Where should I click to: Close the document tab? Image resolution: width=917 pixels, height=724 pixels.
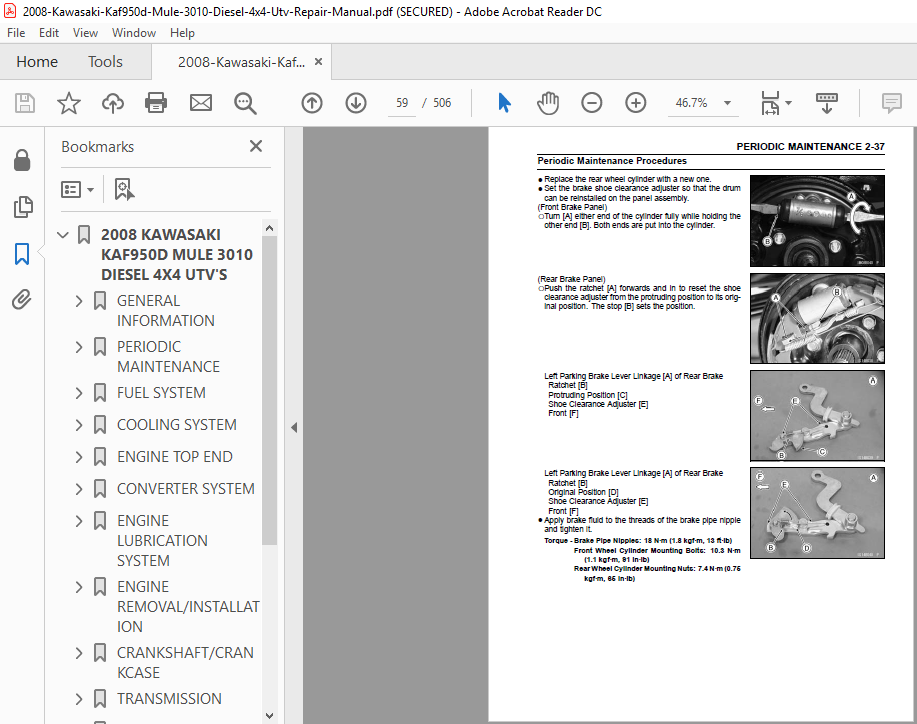(x=318, y=61)
